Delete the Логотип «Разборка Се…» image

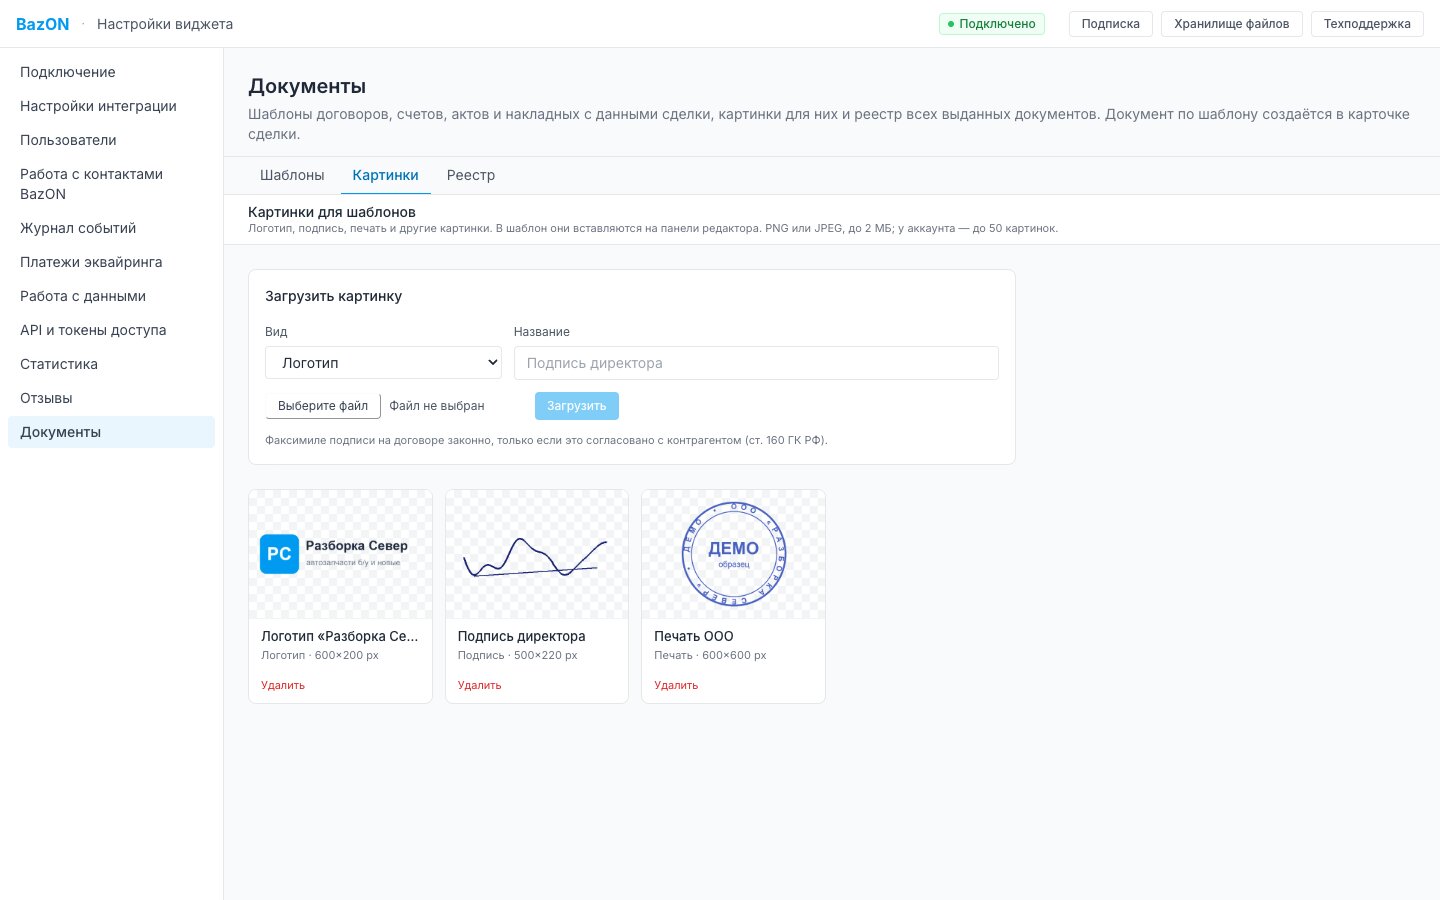pos(283,685)
